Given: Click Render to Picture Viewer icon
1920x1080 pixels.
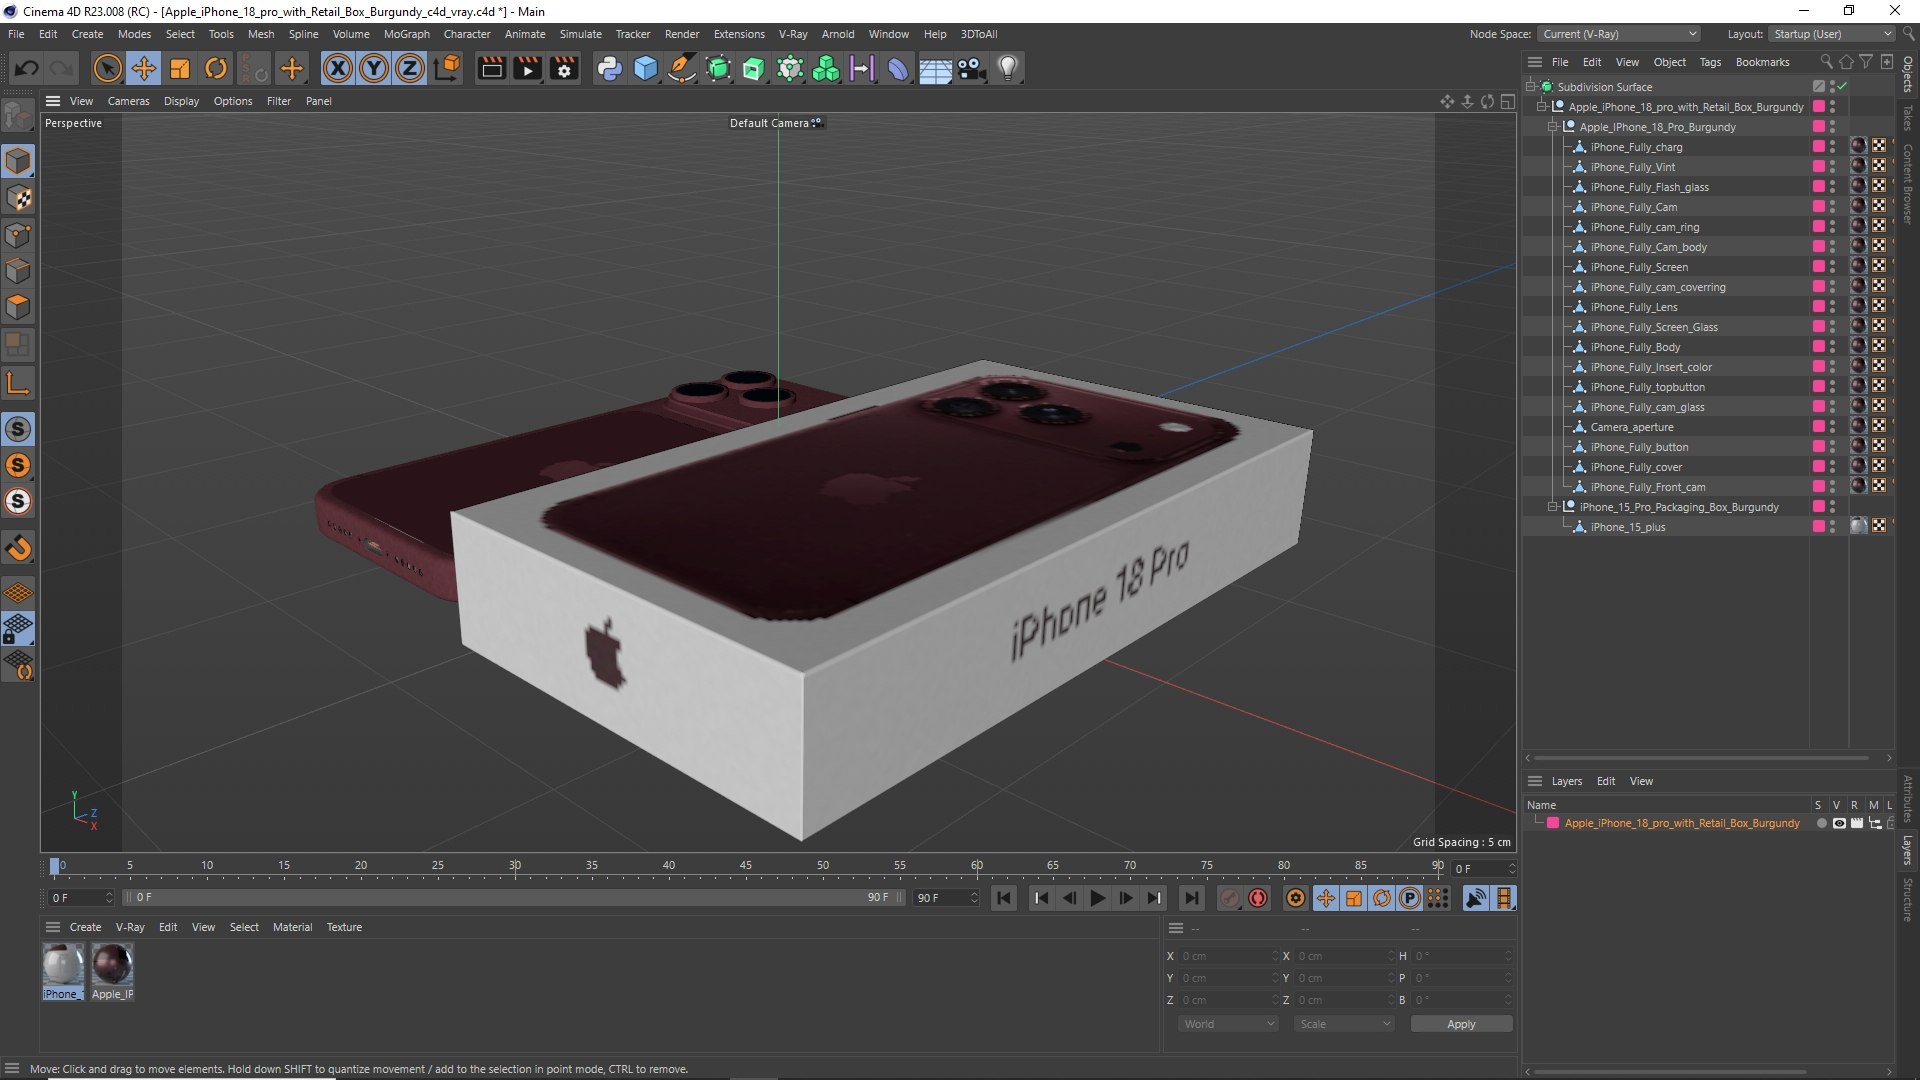Looking at the screenshot, I should tap(528, 68).
